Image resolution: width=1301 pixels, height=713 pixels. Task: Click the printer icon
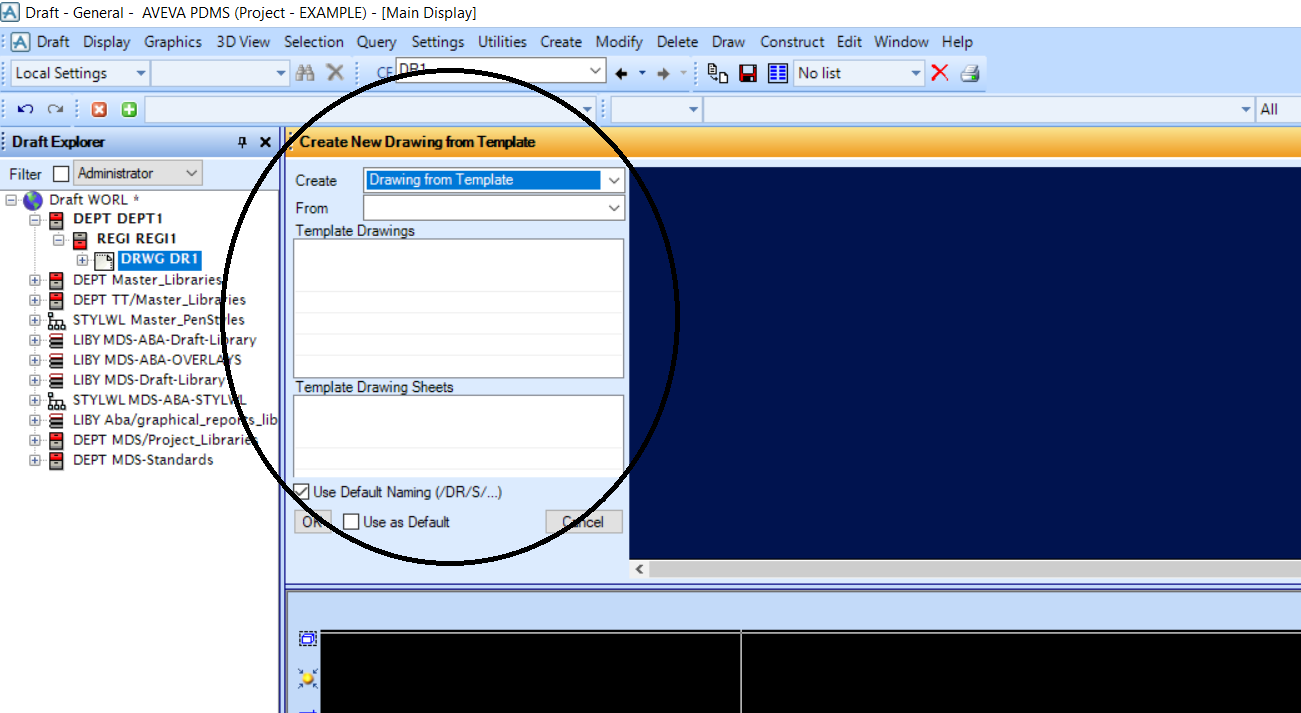pyautogui.click(x=969, y=73)
